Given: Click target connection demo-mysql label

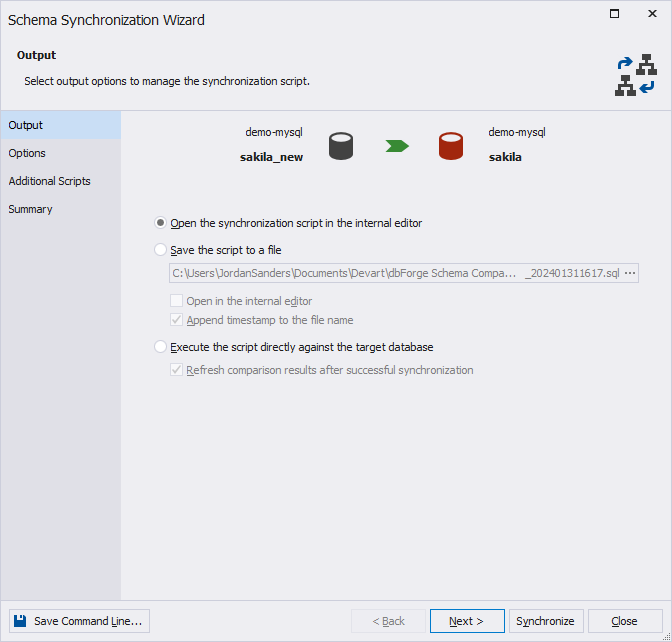Looking at the screenshot, I should click(517, 132).
